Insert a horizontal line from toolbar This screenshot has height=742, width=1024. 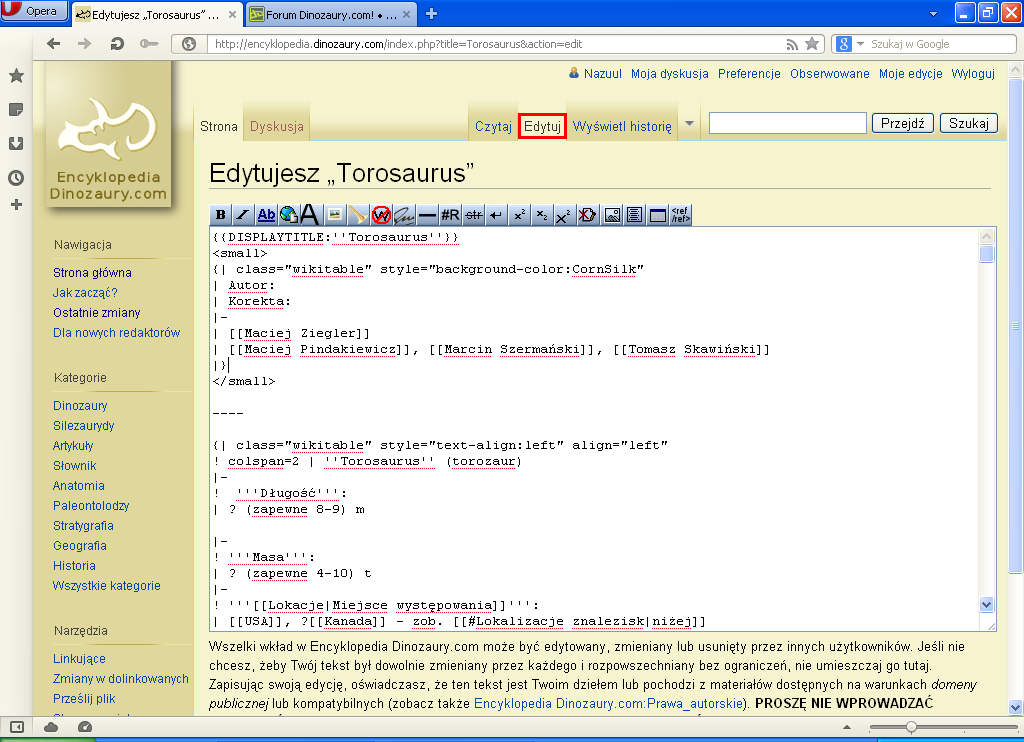click(x=427, y=215)
